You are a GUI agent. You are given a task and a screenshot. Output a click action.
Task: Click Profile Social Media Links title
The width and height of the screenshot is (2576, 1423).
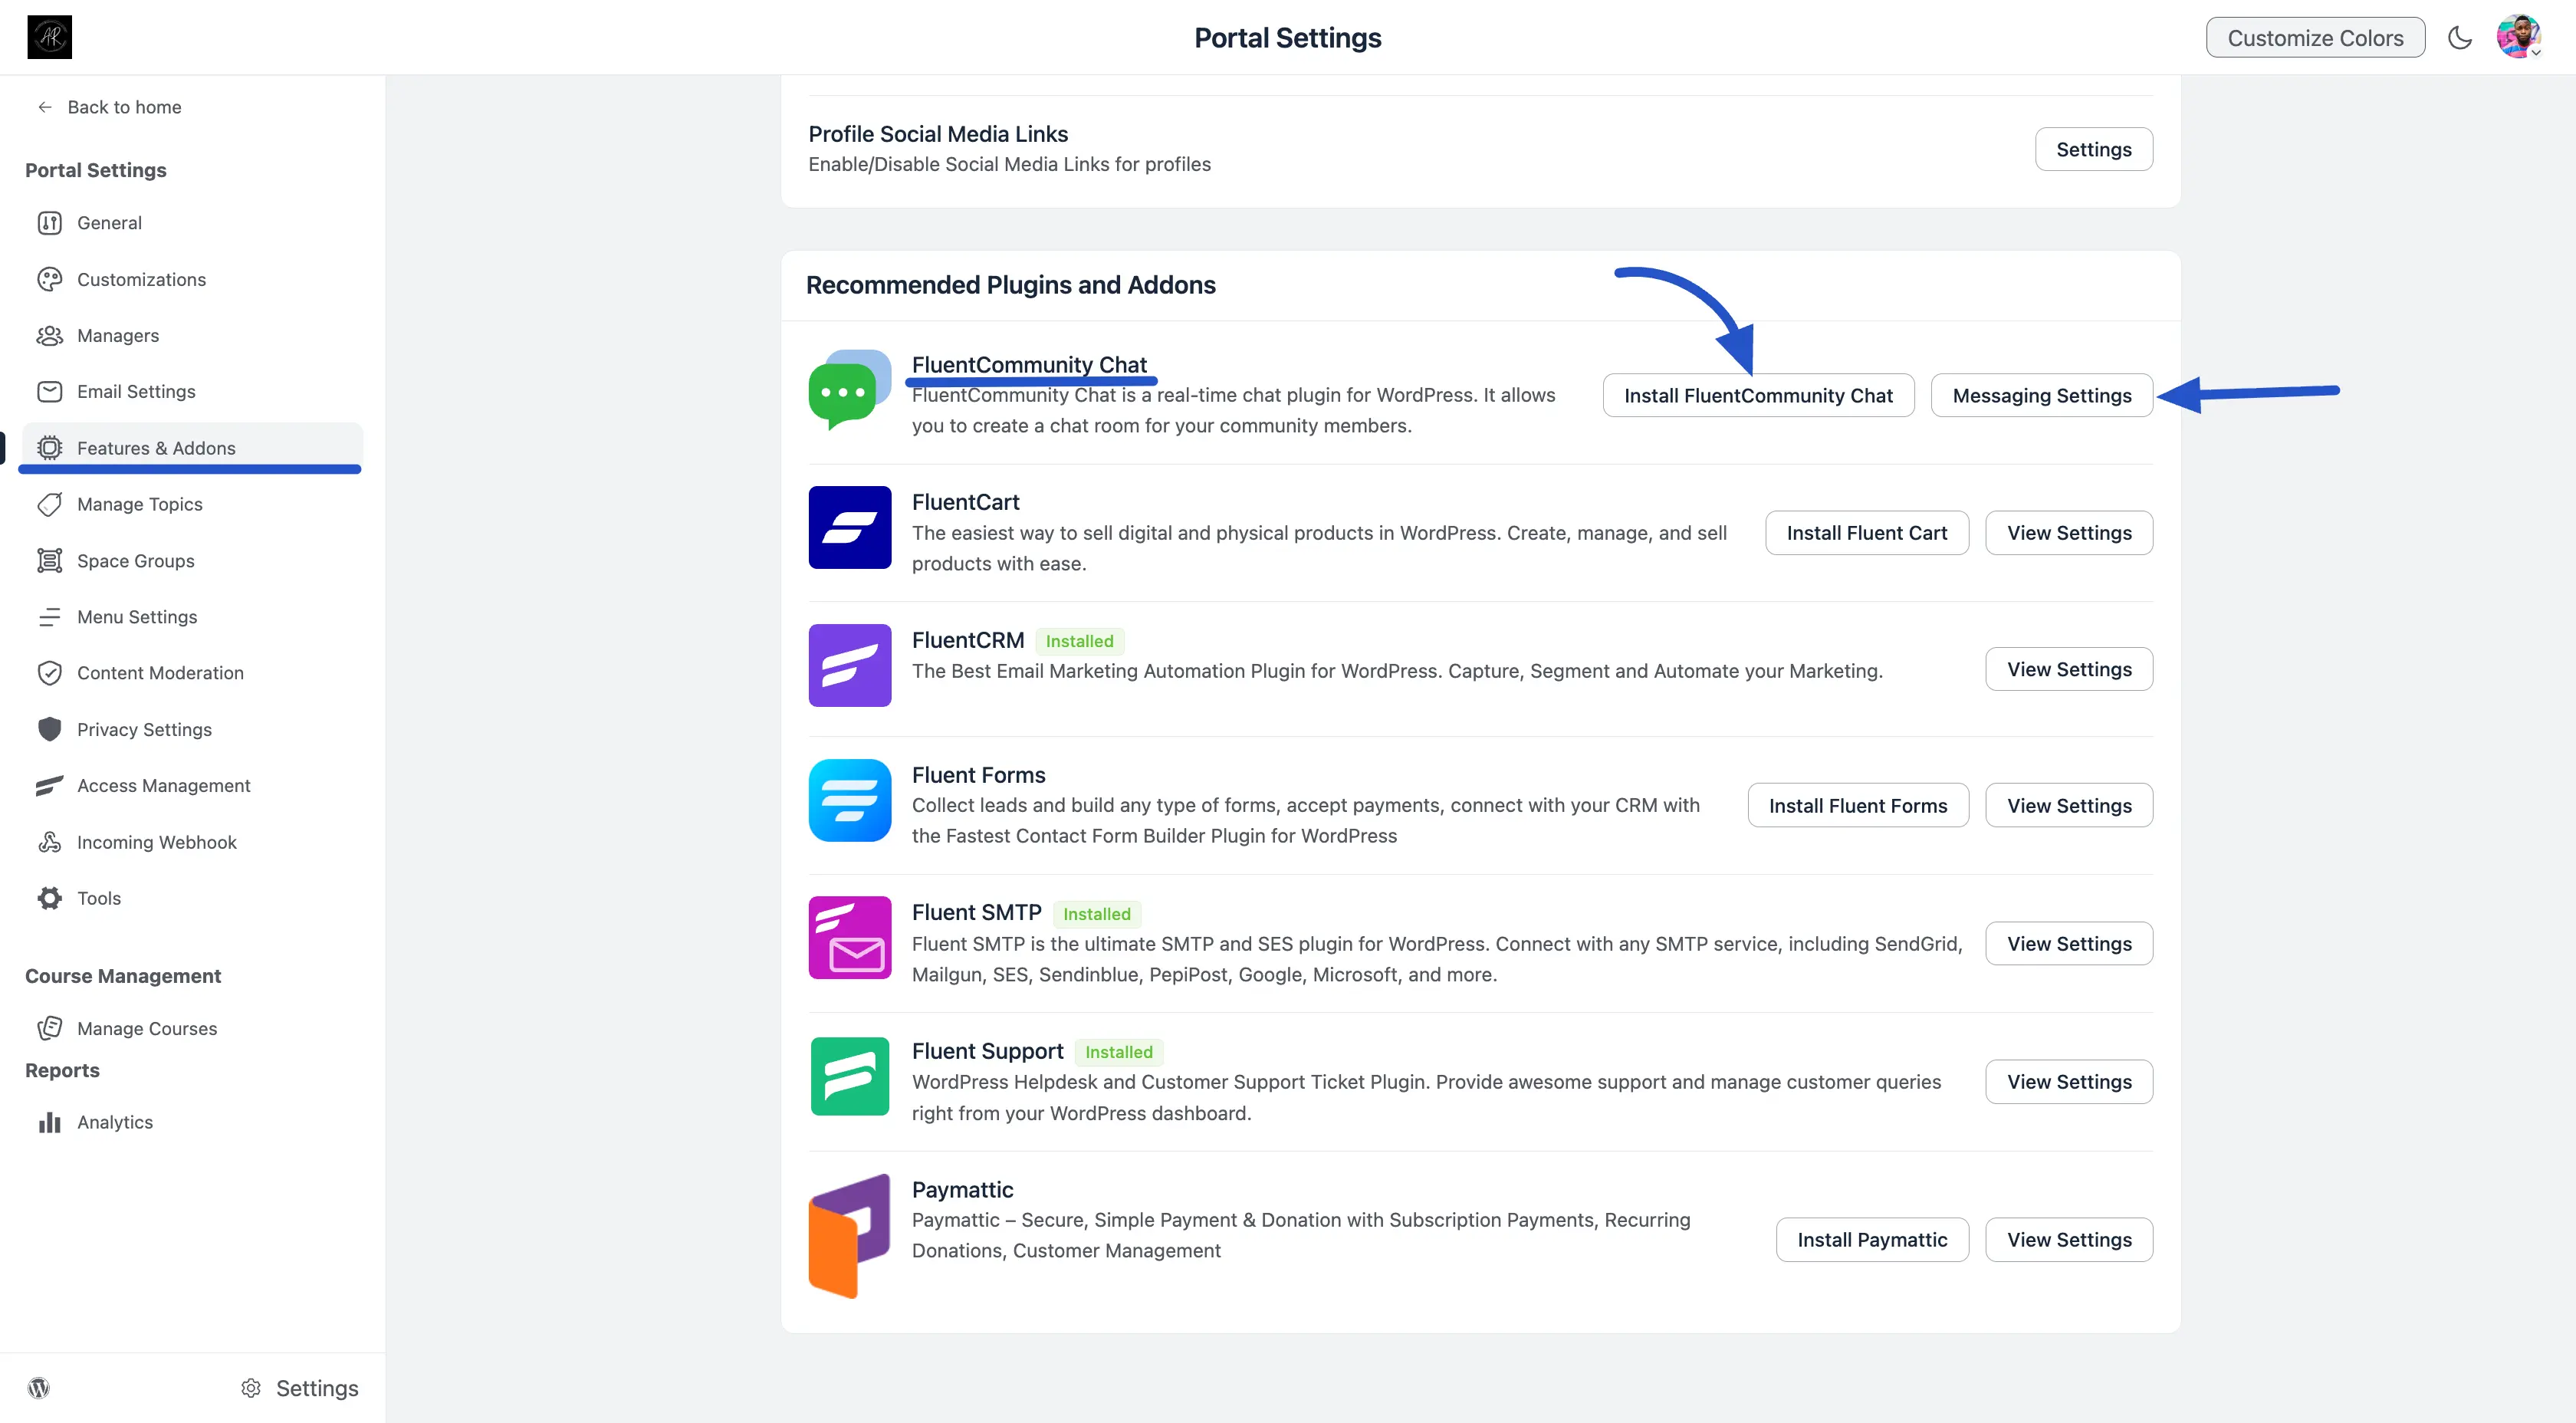pos(938,134)
